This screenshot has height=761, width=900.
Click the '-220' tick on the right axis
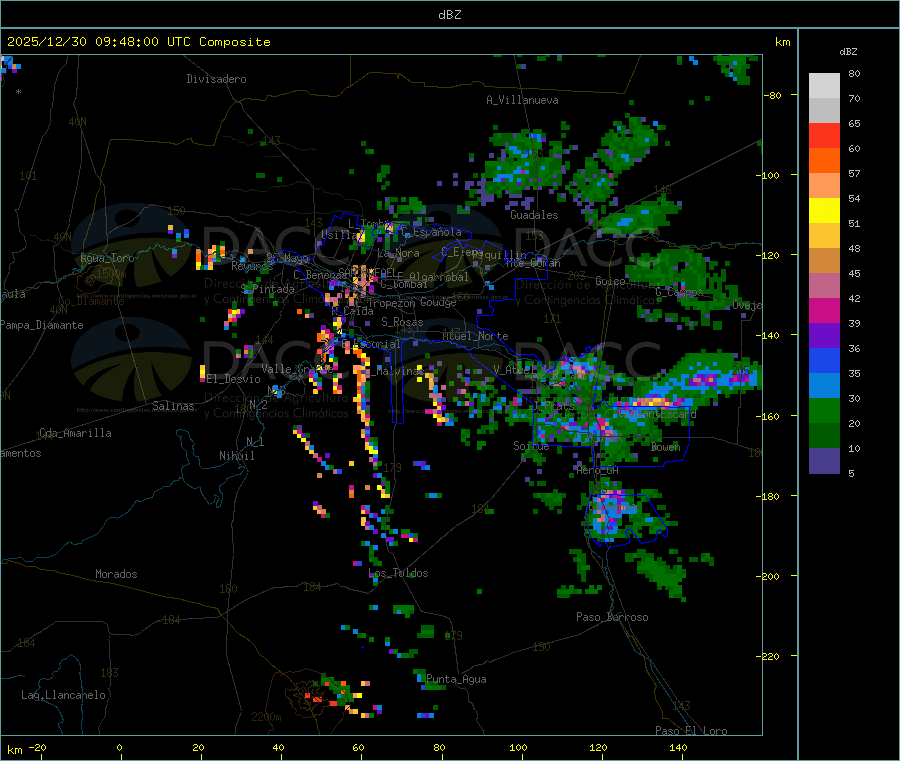point(771,656)
